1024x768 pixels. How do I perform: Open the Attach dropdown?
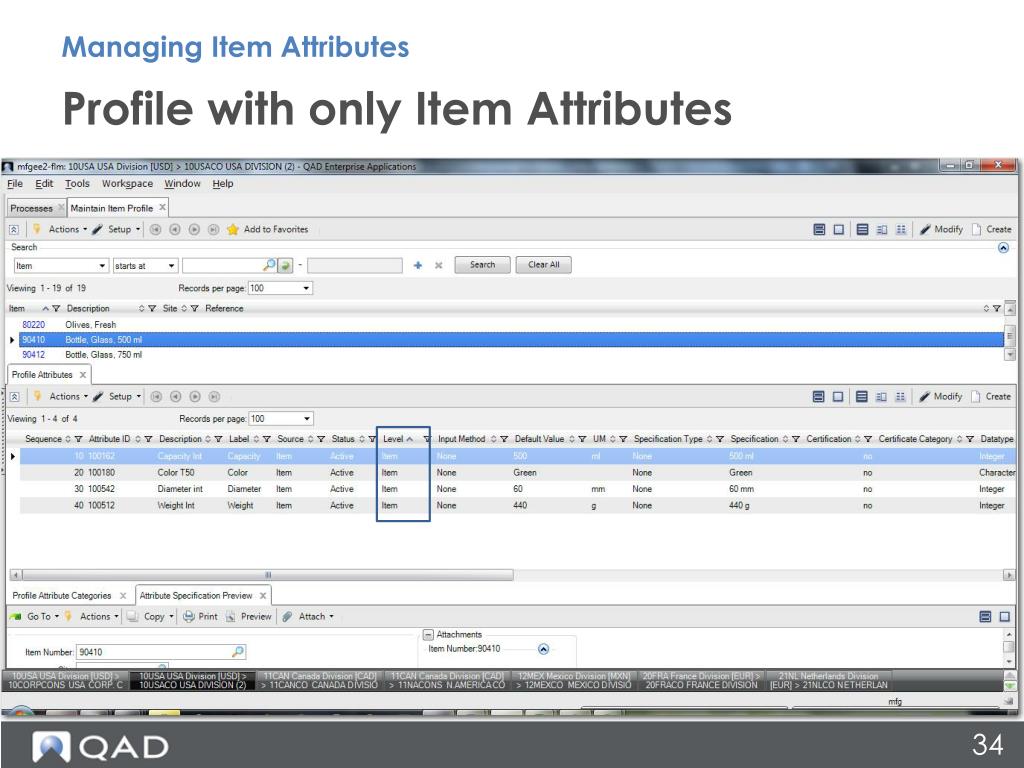coord(316,616)
